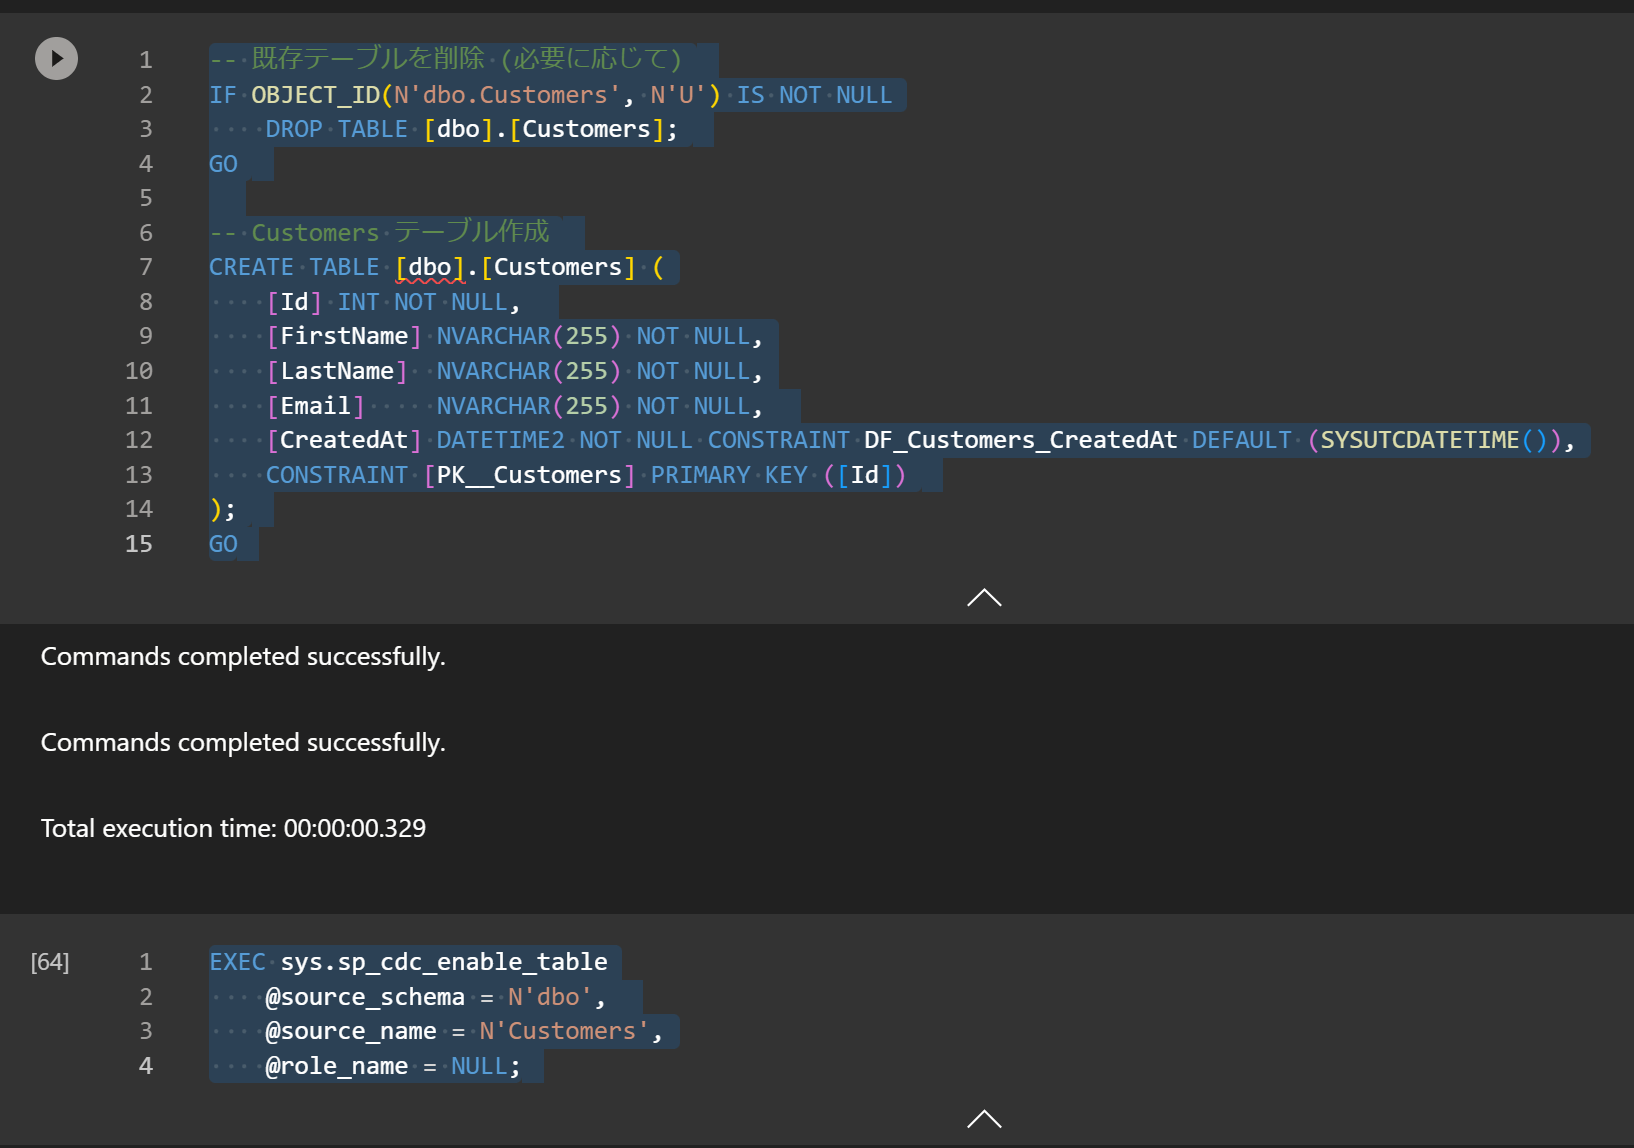Select '既存テーブルを削除' comment line
The width and height of the screenshot is (1634, 1148).
tap(446, 60)
